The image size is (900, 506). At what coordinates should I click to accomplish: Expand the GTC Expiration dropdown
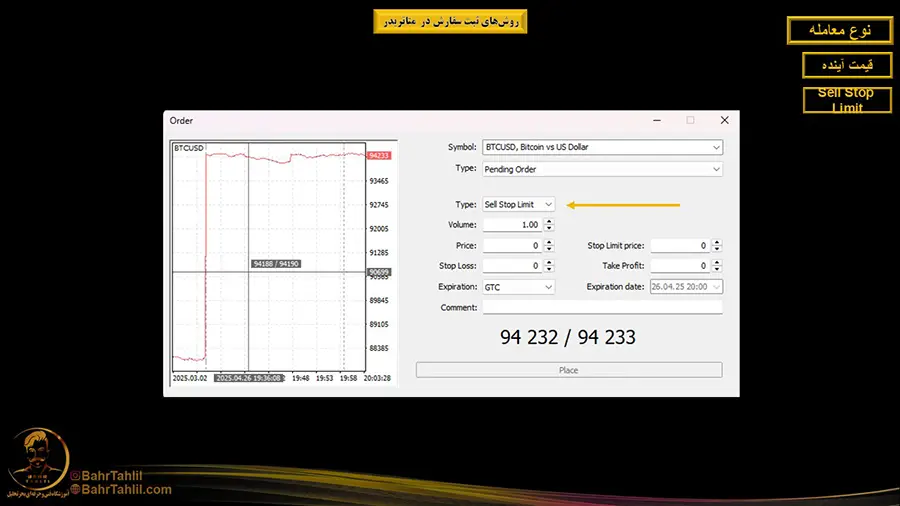pos(518,287)
